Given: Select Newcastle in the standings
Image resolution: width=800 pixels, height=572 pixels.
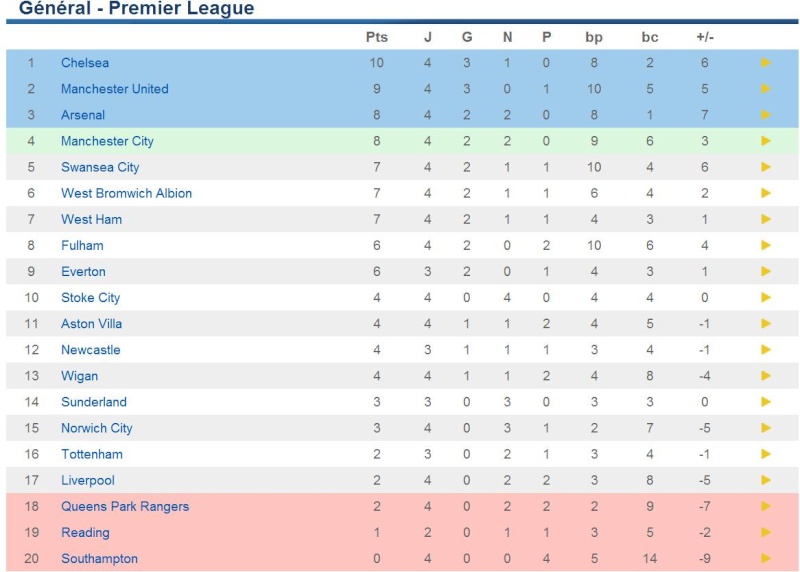Looking at the screenshot, I should pos(91,350).
